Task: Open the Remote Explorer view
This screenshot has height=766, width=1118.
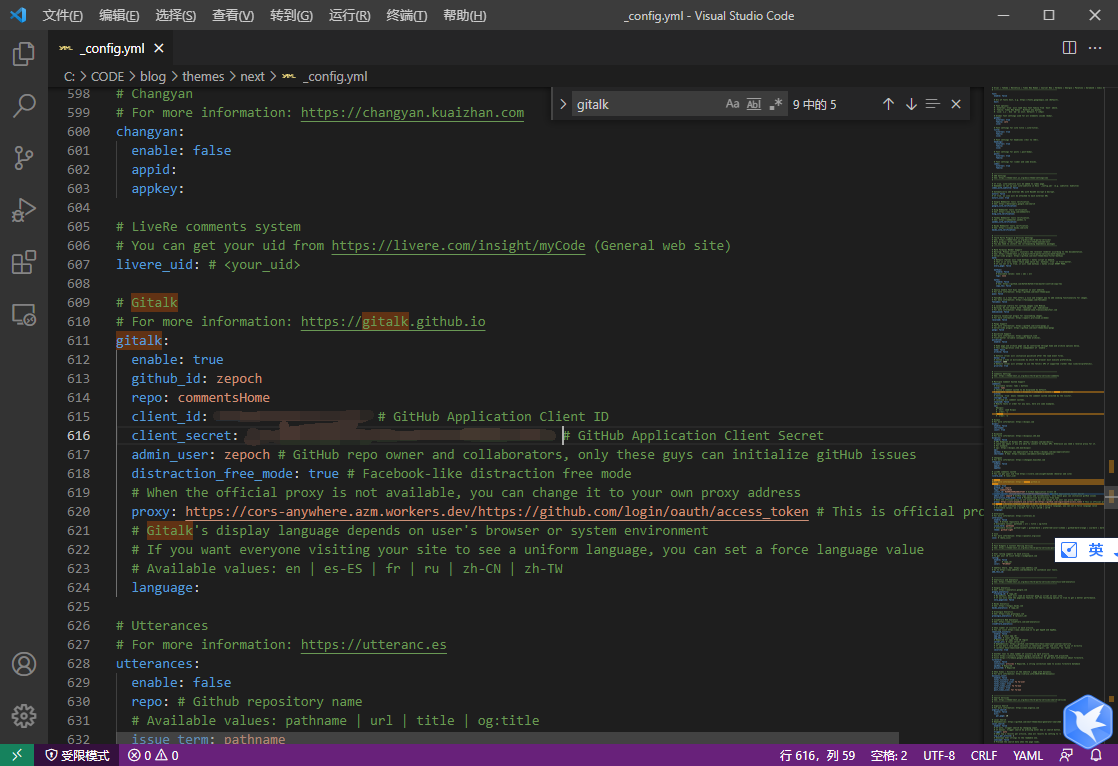Action: (x=24, y=315)
